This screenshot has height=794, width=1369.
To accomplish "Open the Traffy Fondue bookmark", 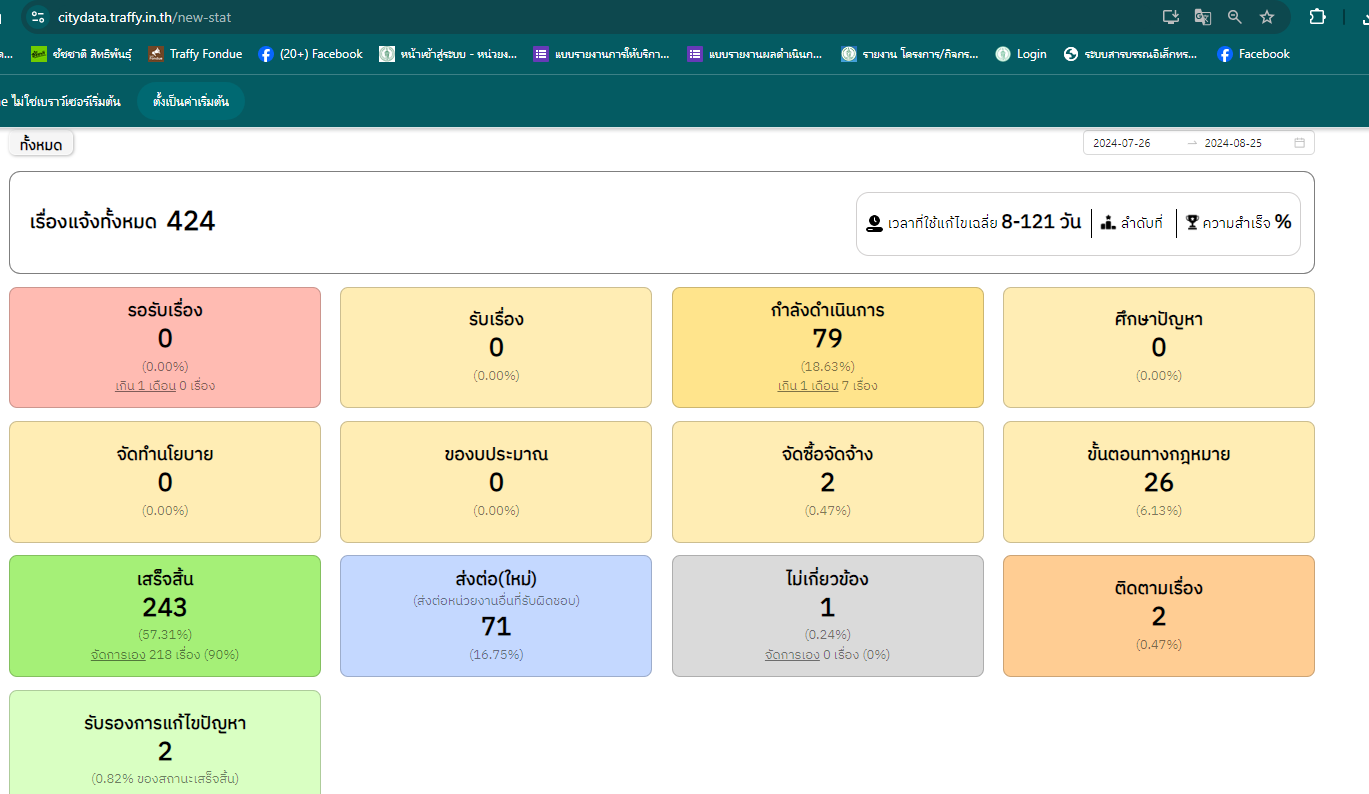I will pyautogui.click(x=195, y=54).
